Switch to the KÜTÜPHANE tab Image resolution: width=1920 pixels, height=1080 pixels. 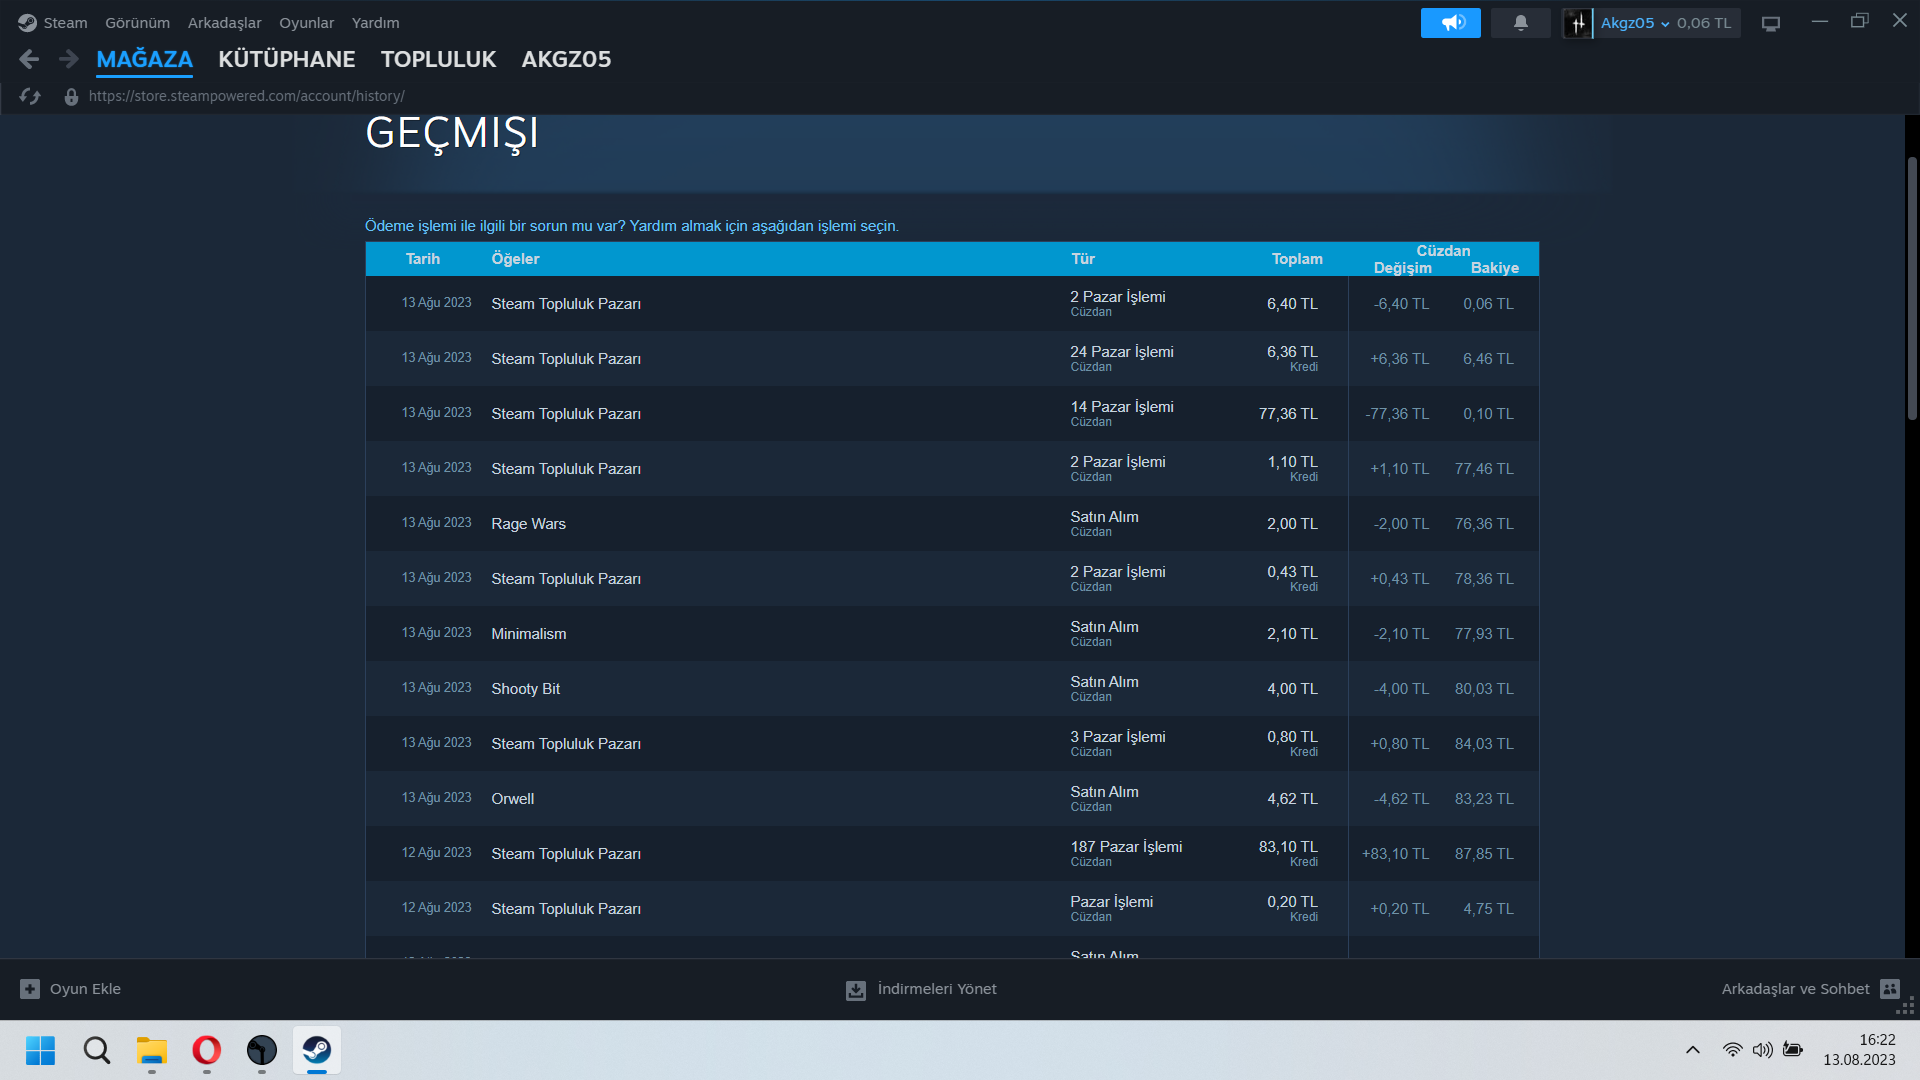tap(286, 60)
